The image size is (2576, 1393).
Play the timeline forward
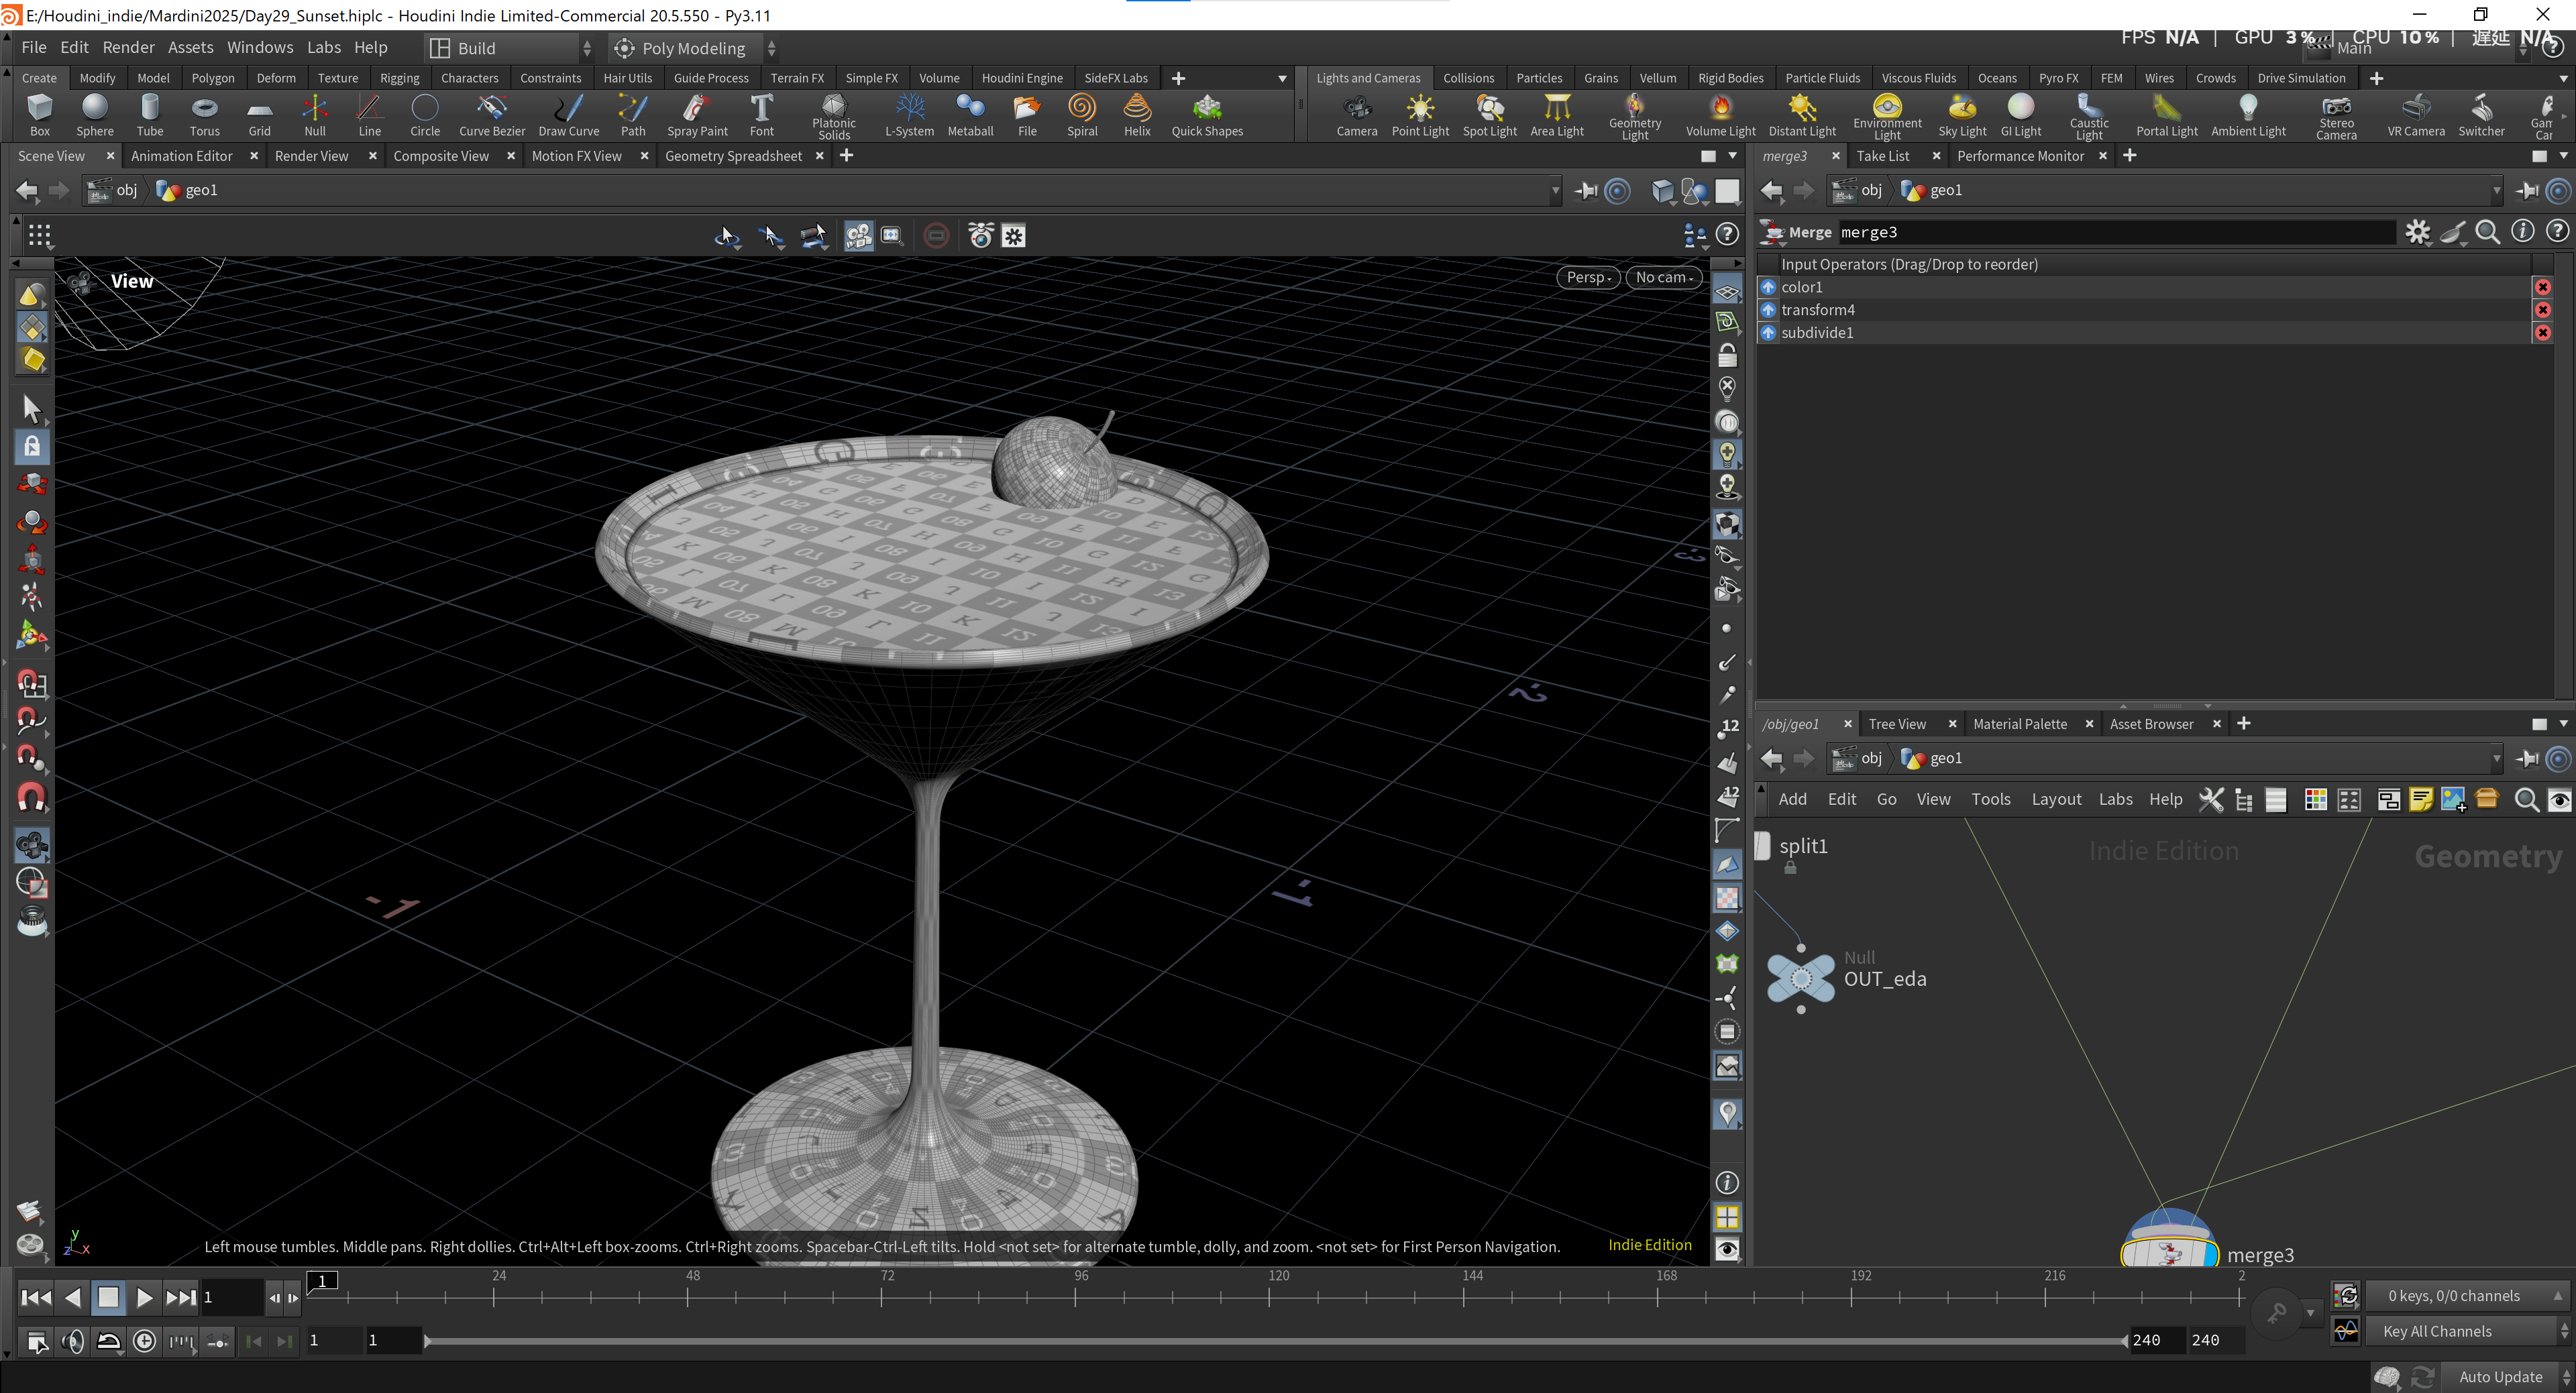[144, 1298]
